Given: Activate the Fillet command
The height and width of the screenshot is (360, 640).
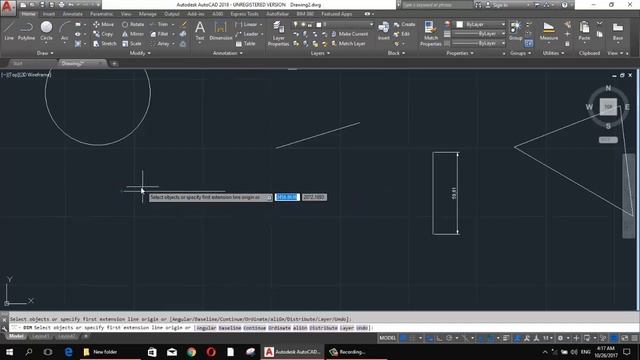Looking at the screenshot, I should pyautogui.click(x=159, y=34).
